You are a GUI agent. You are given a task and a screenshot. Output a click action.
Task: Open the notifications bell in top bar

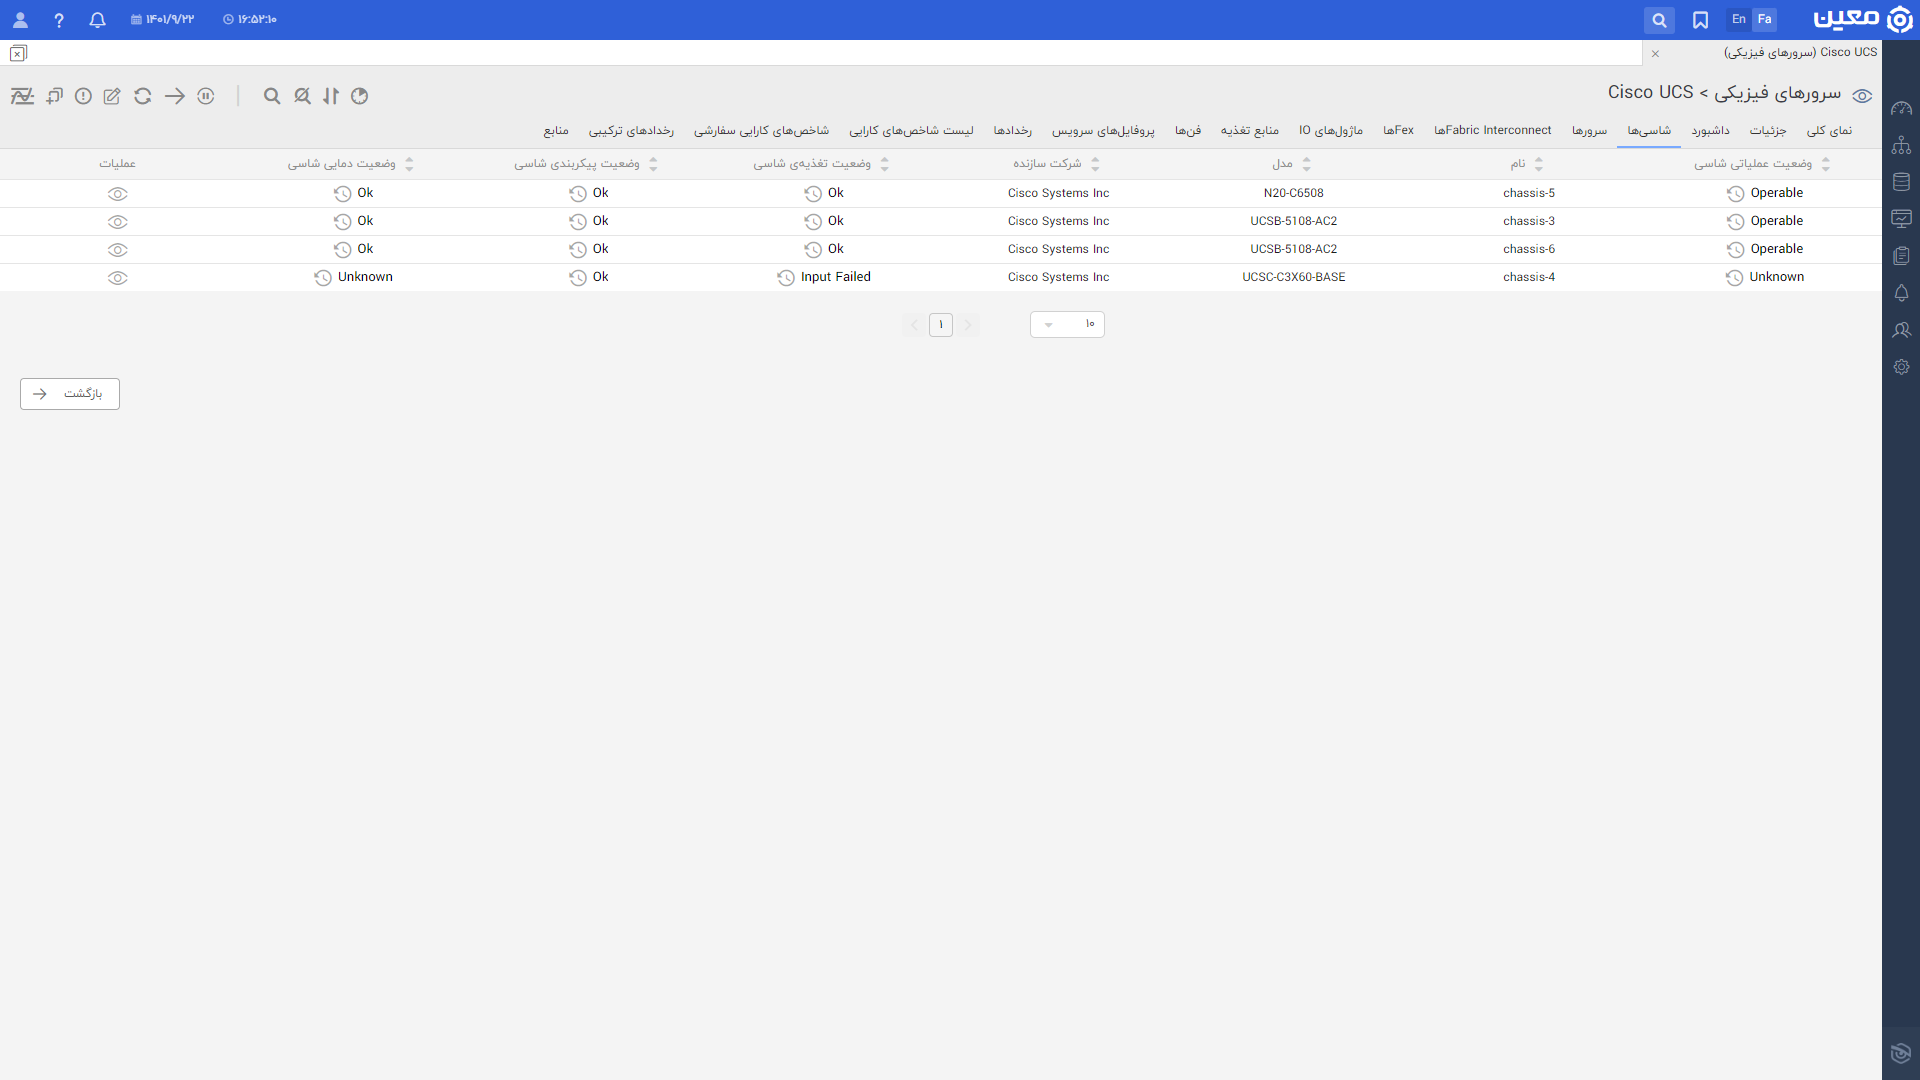tap(97, 20)
